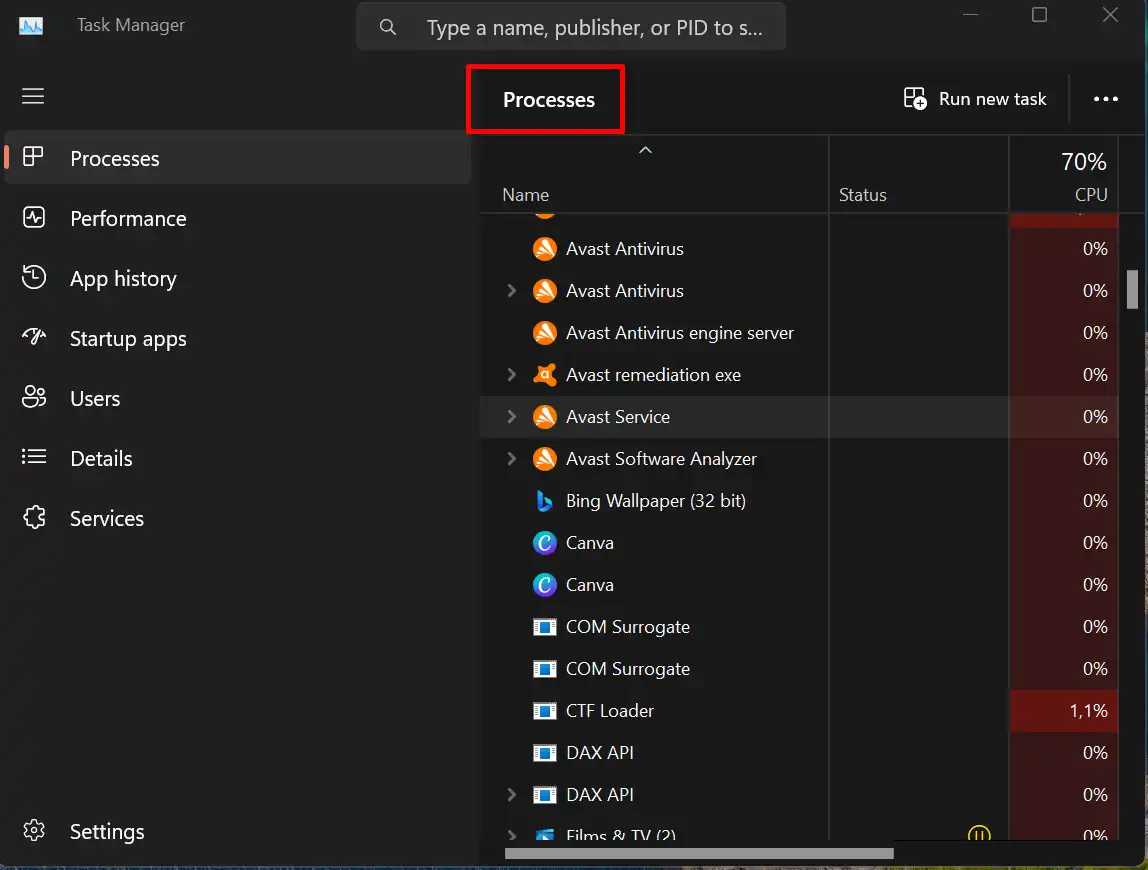Click the vertical scrollbar thumb
This screenshot has height=870, width=1148.
tap(1132, 290)
